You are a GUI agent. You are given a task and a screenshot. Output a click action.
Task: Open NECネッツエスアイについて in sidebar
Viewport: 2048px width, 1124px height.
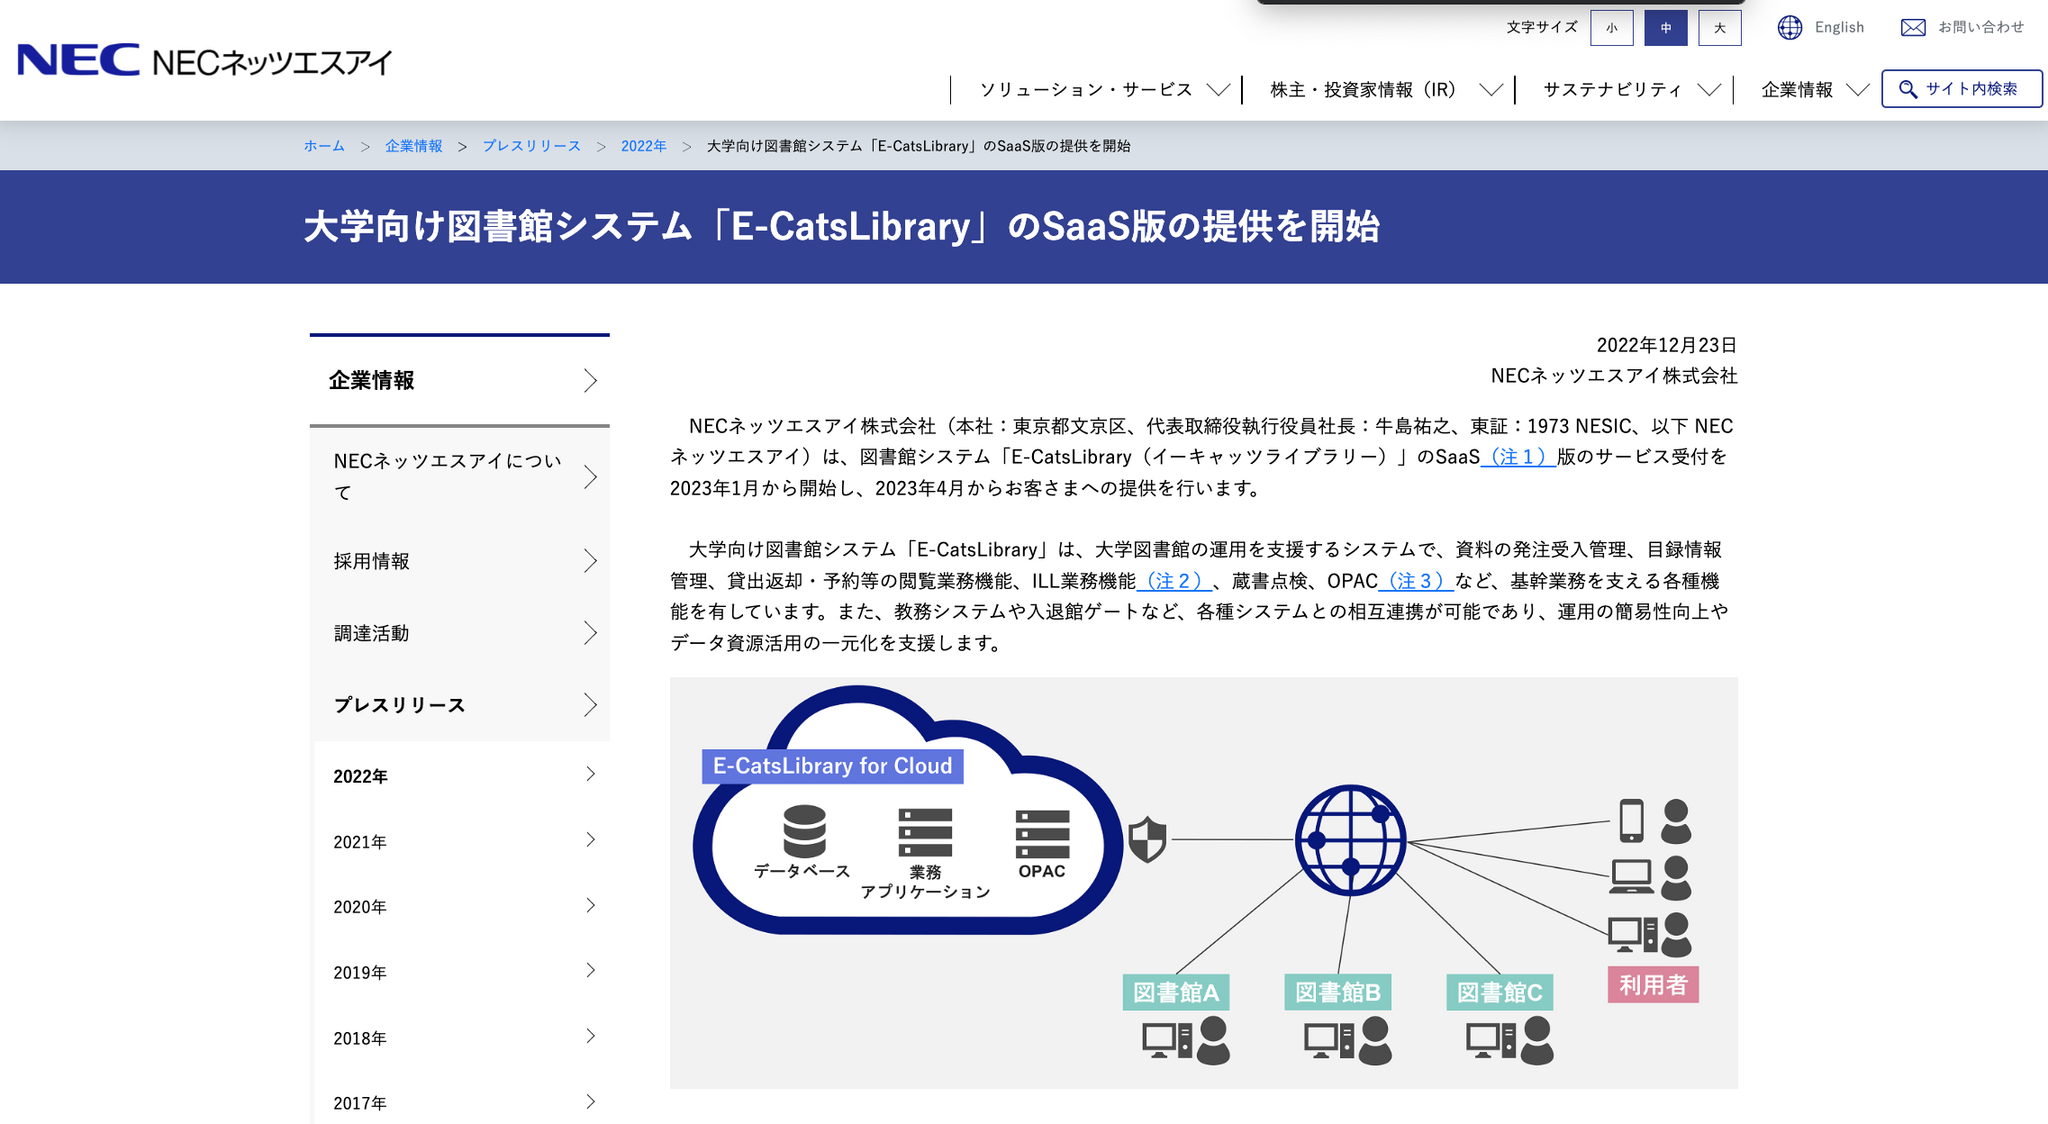[x=459, y=477]
